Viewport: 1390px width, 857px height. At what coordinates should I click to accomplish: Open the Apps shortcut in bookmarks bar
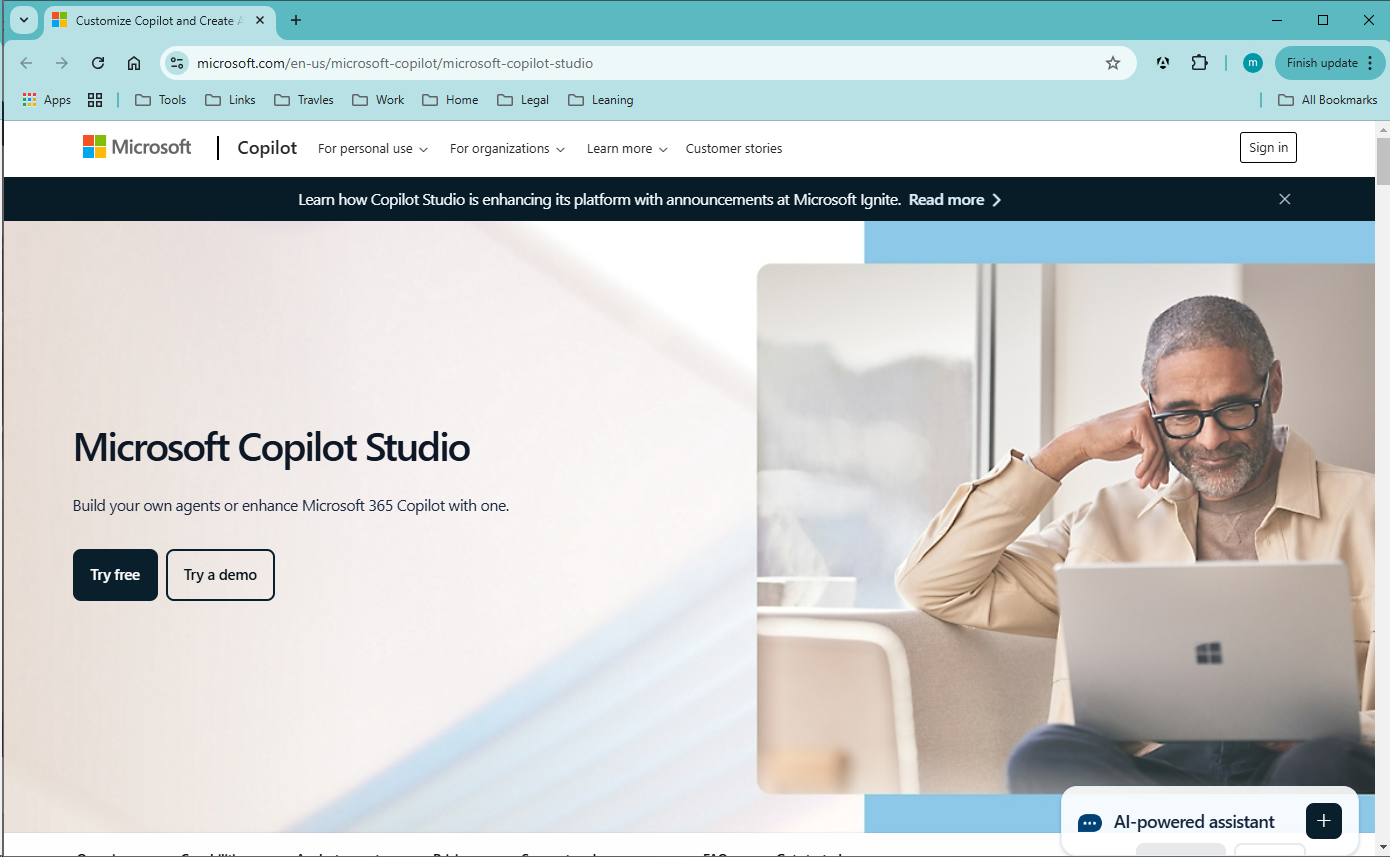(47, 100)
